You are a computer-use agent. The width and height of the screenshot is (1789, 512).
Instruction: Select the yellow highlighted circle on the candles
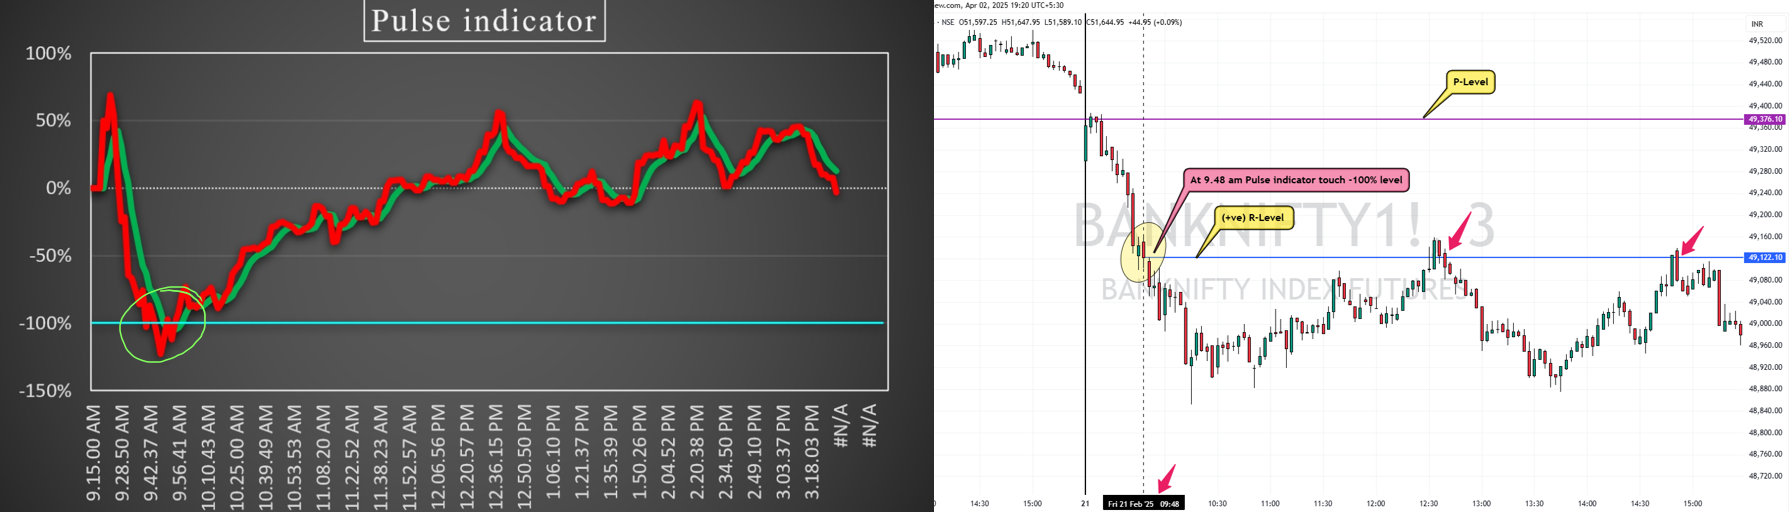click(1142, 255)
